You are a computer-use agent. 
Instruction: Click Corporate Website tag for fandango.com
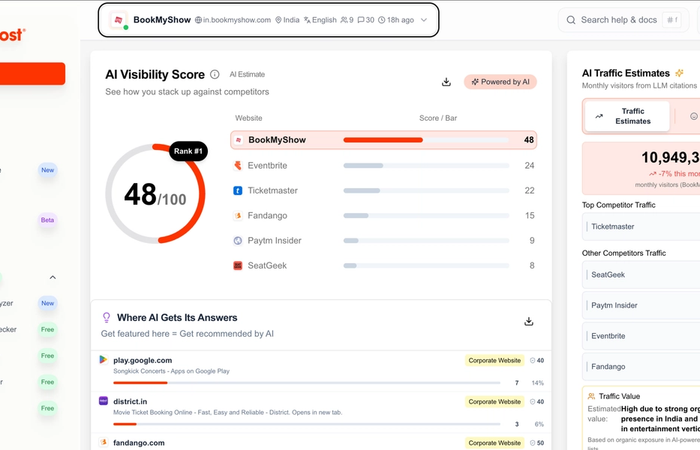pyautogui.click(x=495, y=443)
